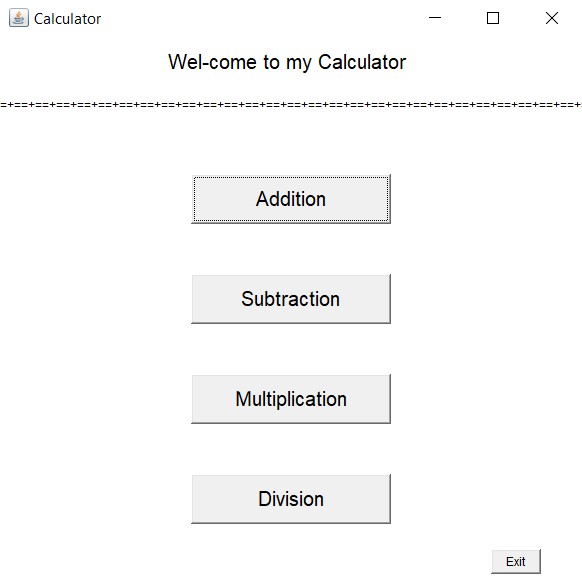Viewport: 582px width, 588px height.
Task: Click the 'Calculator' title bar text
Action: tap(68, 19)
